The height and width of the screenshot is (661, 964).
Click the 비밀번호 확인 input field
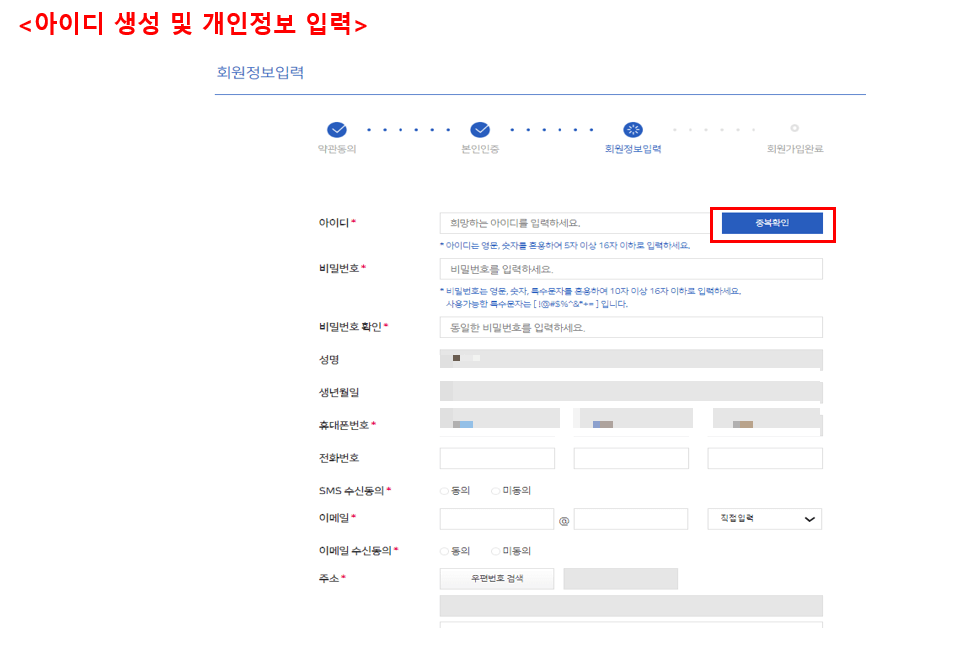pos(630,327)
